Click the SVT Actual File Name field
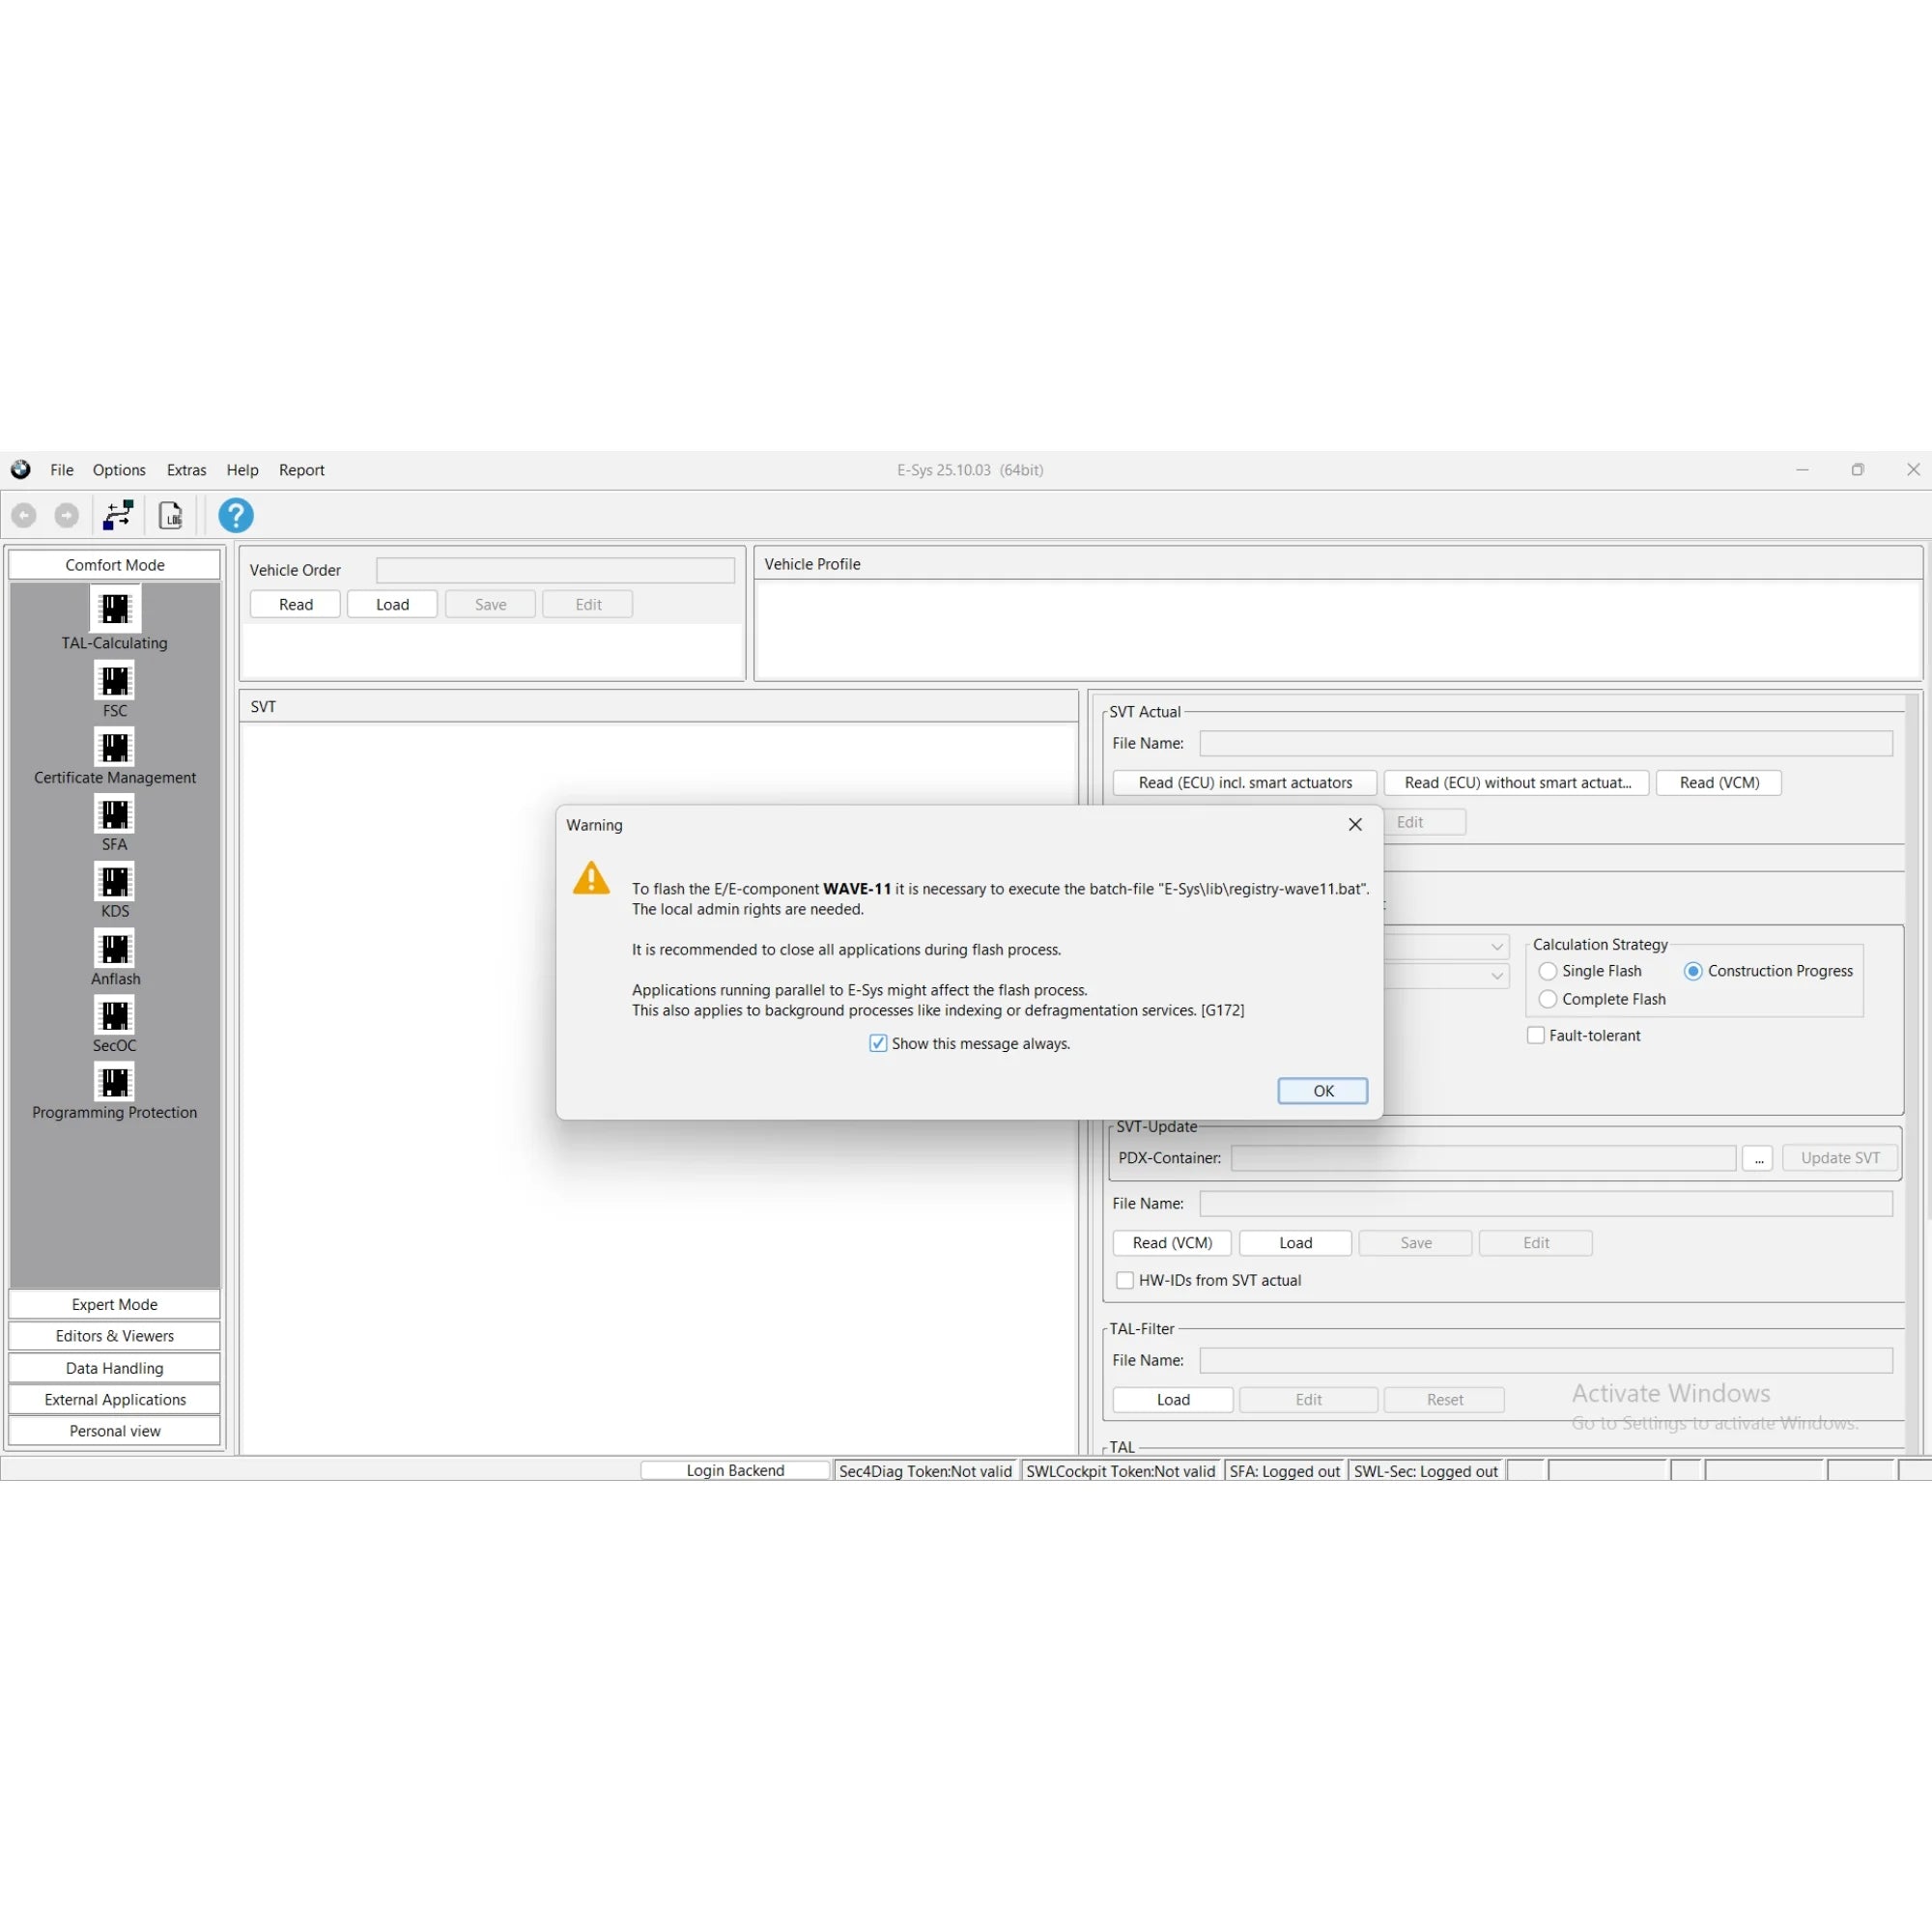The image size is (1932, 1932). [1546, 743]
